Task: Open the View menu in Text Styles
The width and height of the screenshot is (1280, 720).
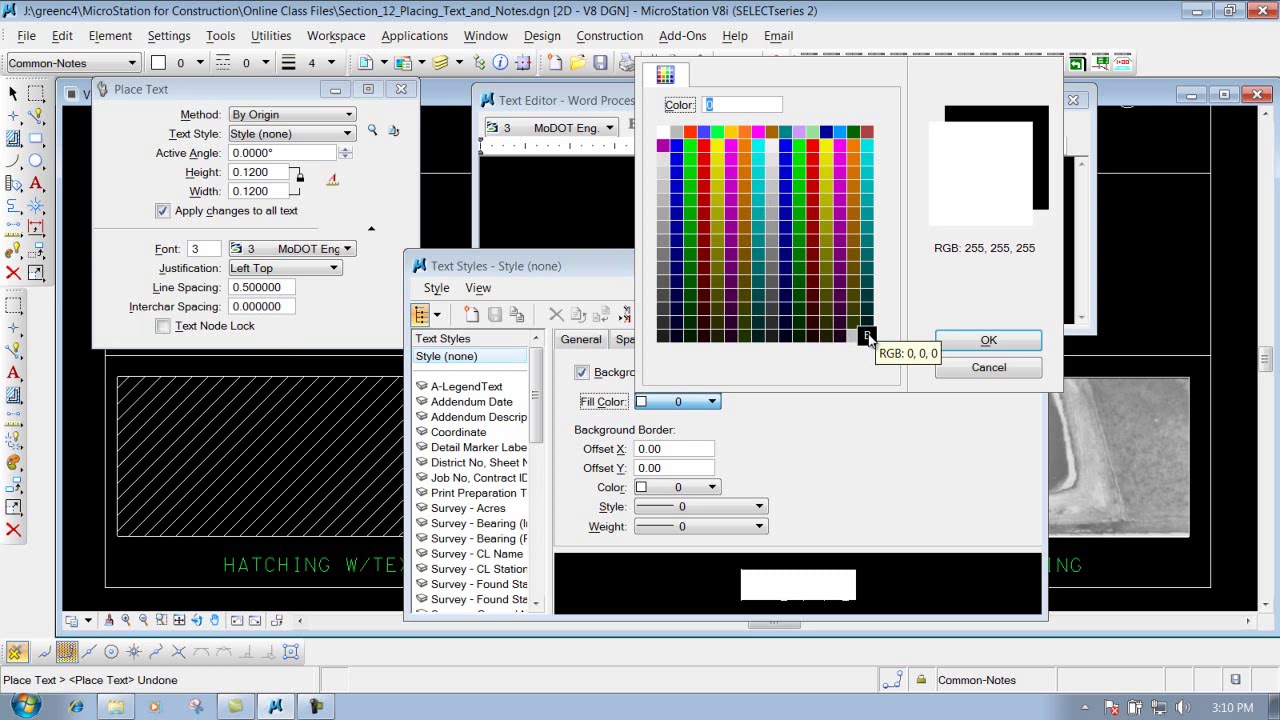Action: pos(478,288)
